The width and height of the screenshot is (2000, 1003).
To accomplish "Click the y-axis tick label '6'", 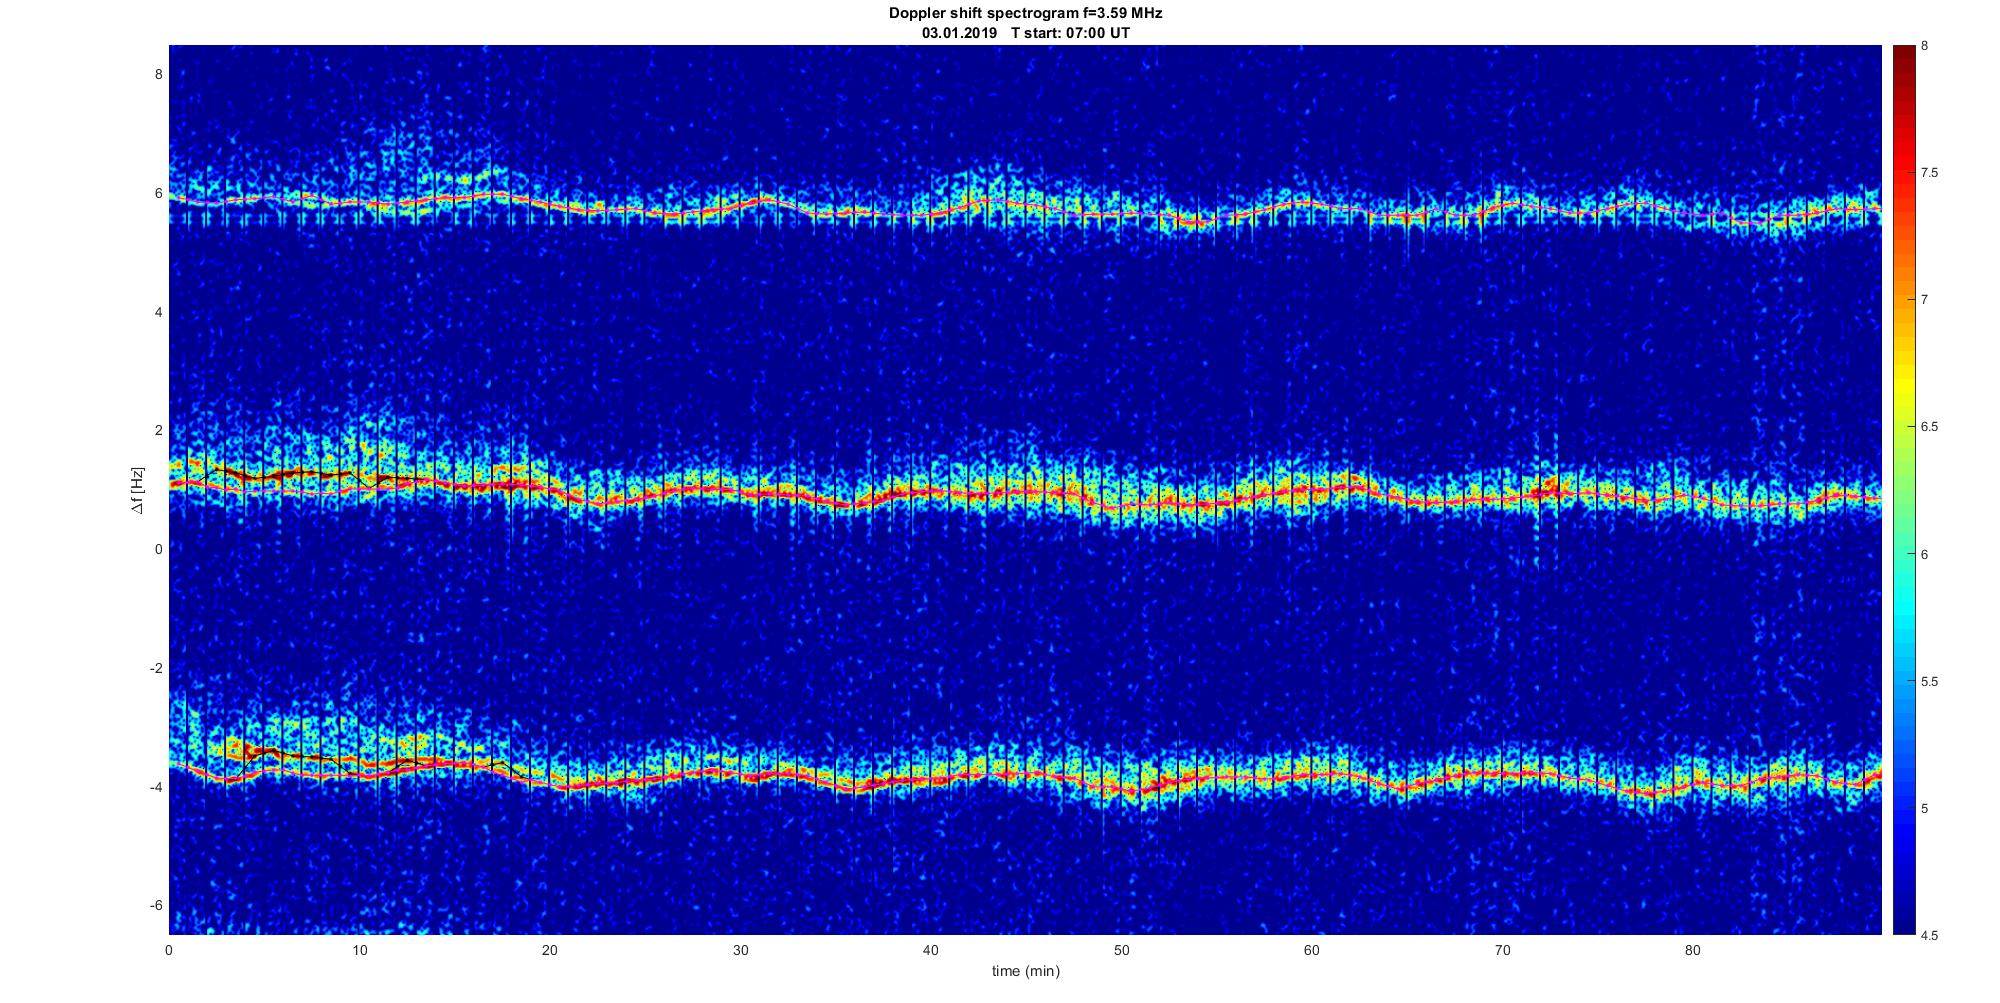I will tap(158, 193).
